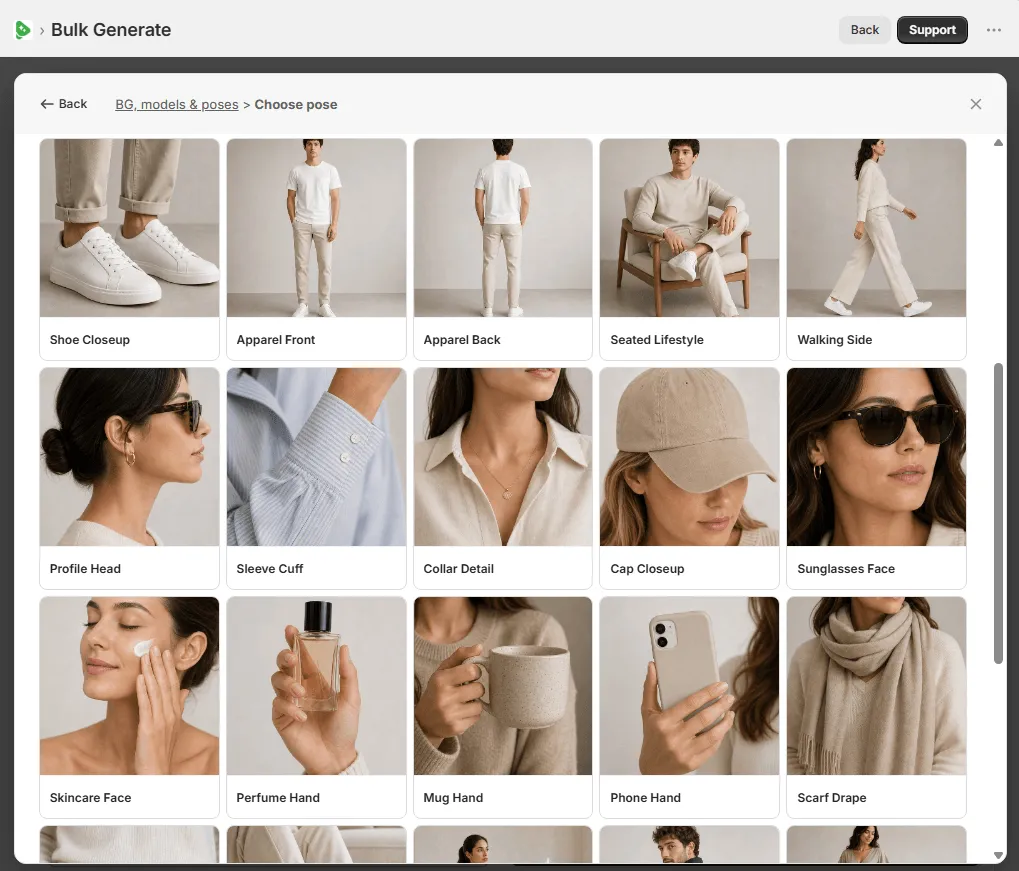Viewport: 1019px width, 871px height.
Task: Click the scrollbar down arrow
Action: 998,855
